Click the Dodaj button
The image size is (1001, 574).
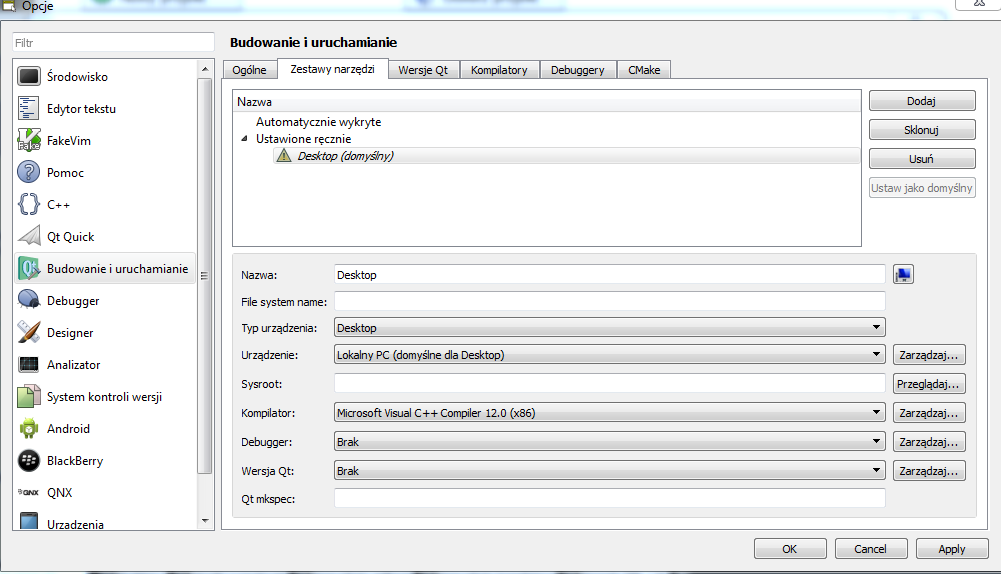click(922, 101)
